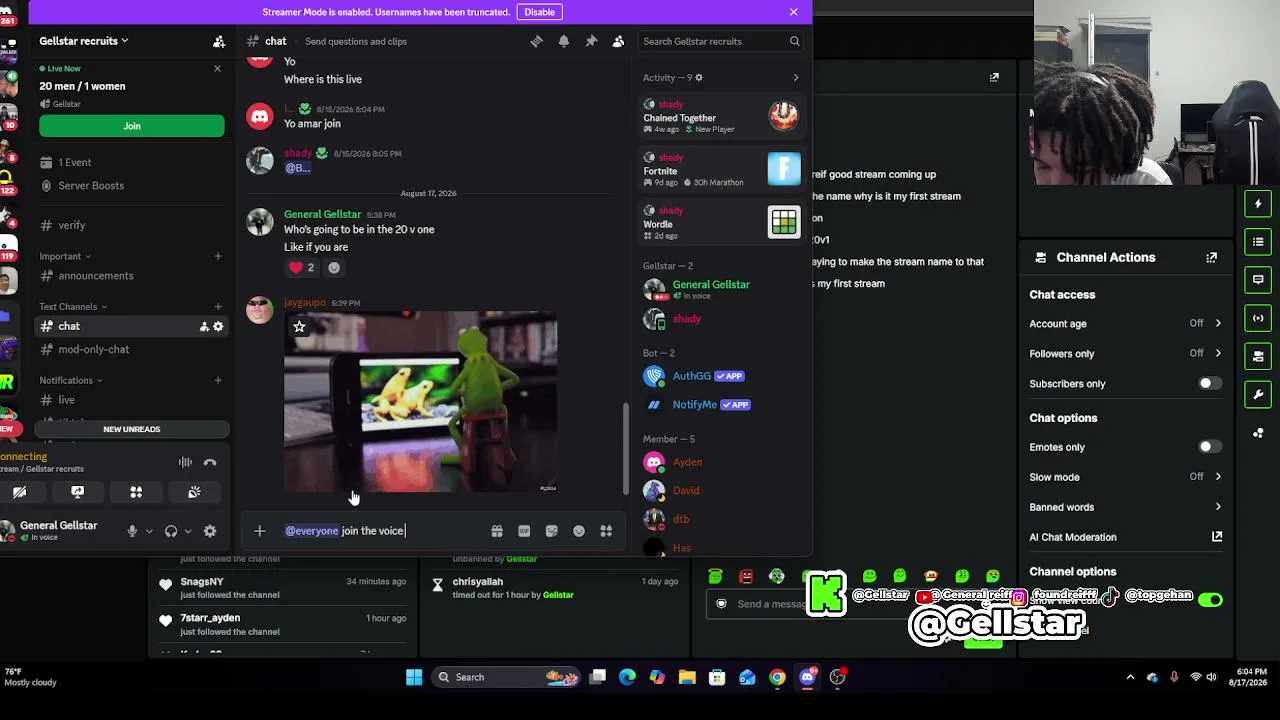1280x720 pixels.
Task: Open Slow mode setting chevron
Action: pos(1218,477)
